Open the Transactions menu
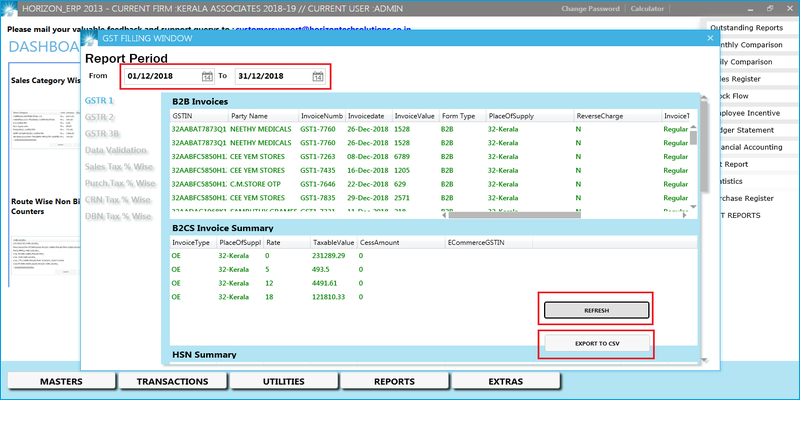 (x=172, y=382)
